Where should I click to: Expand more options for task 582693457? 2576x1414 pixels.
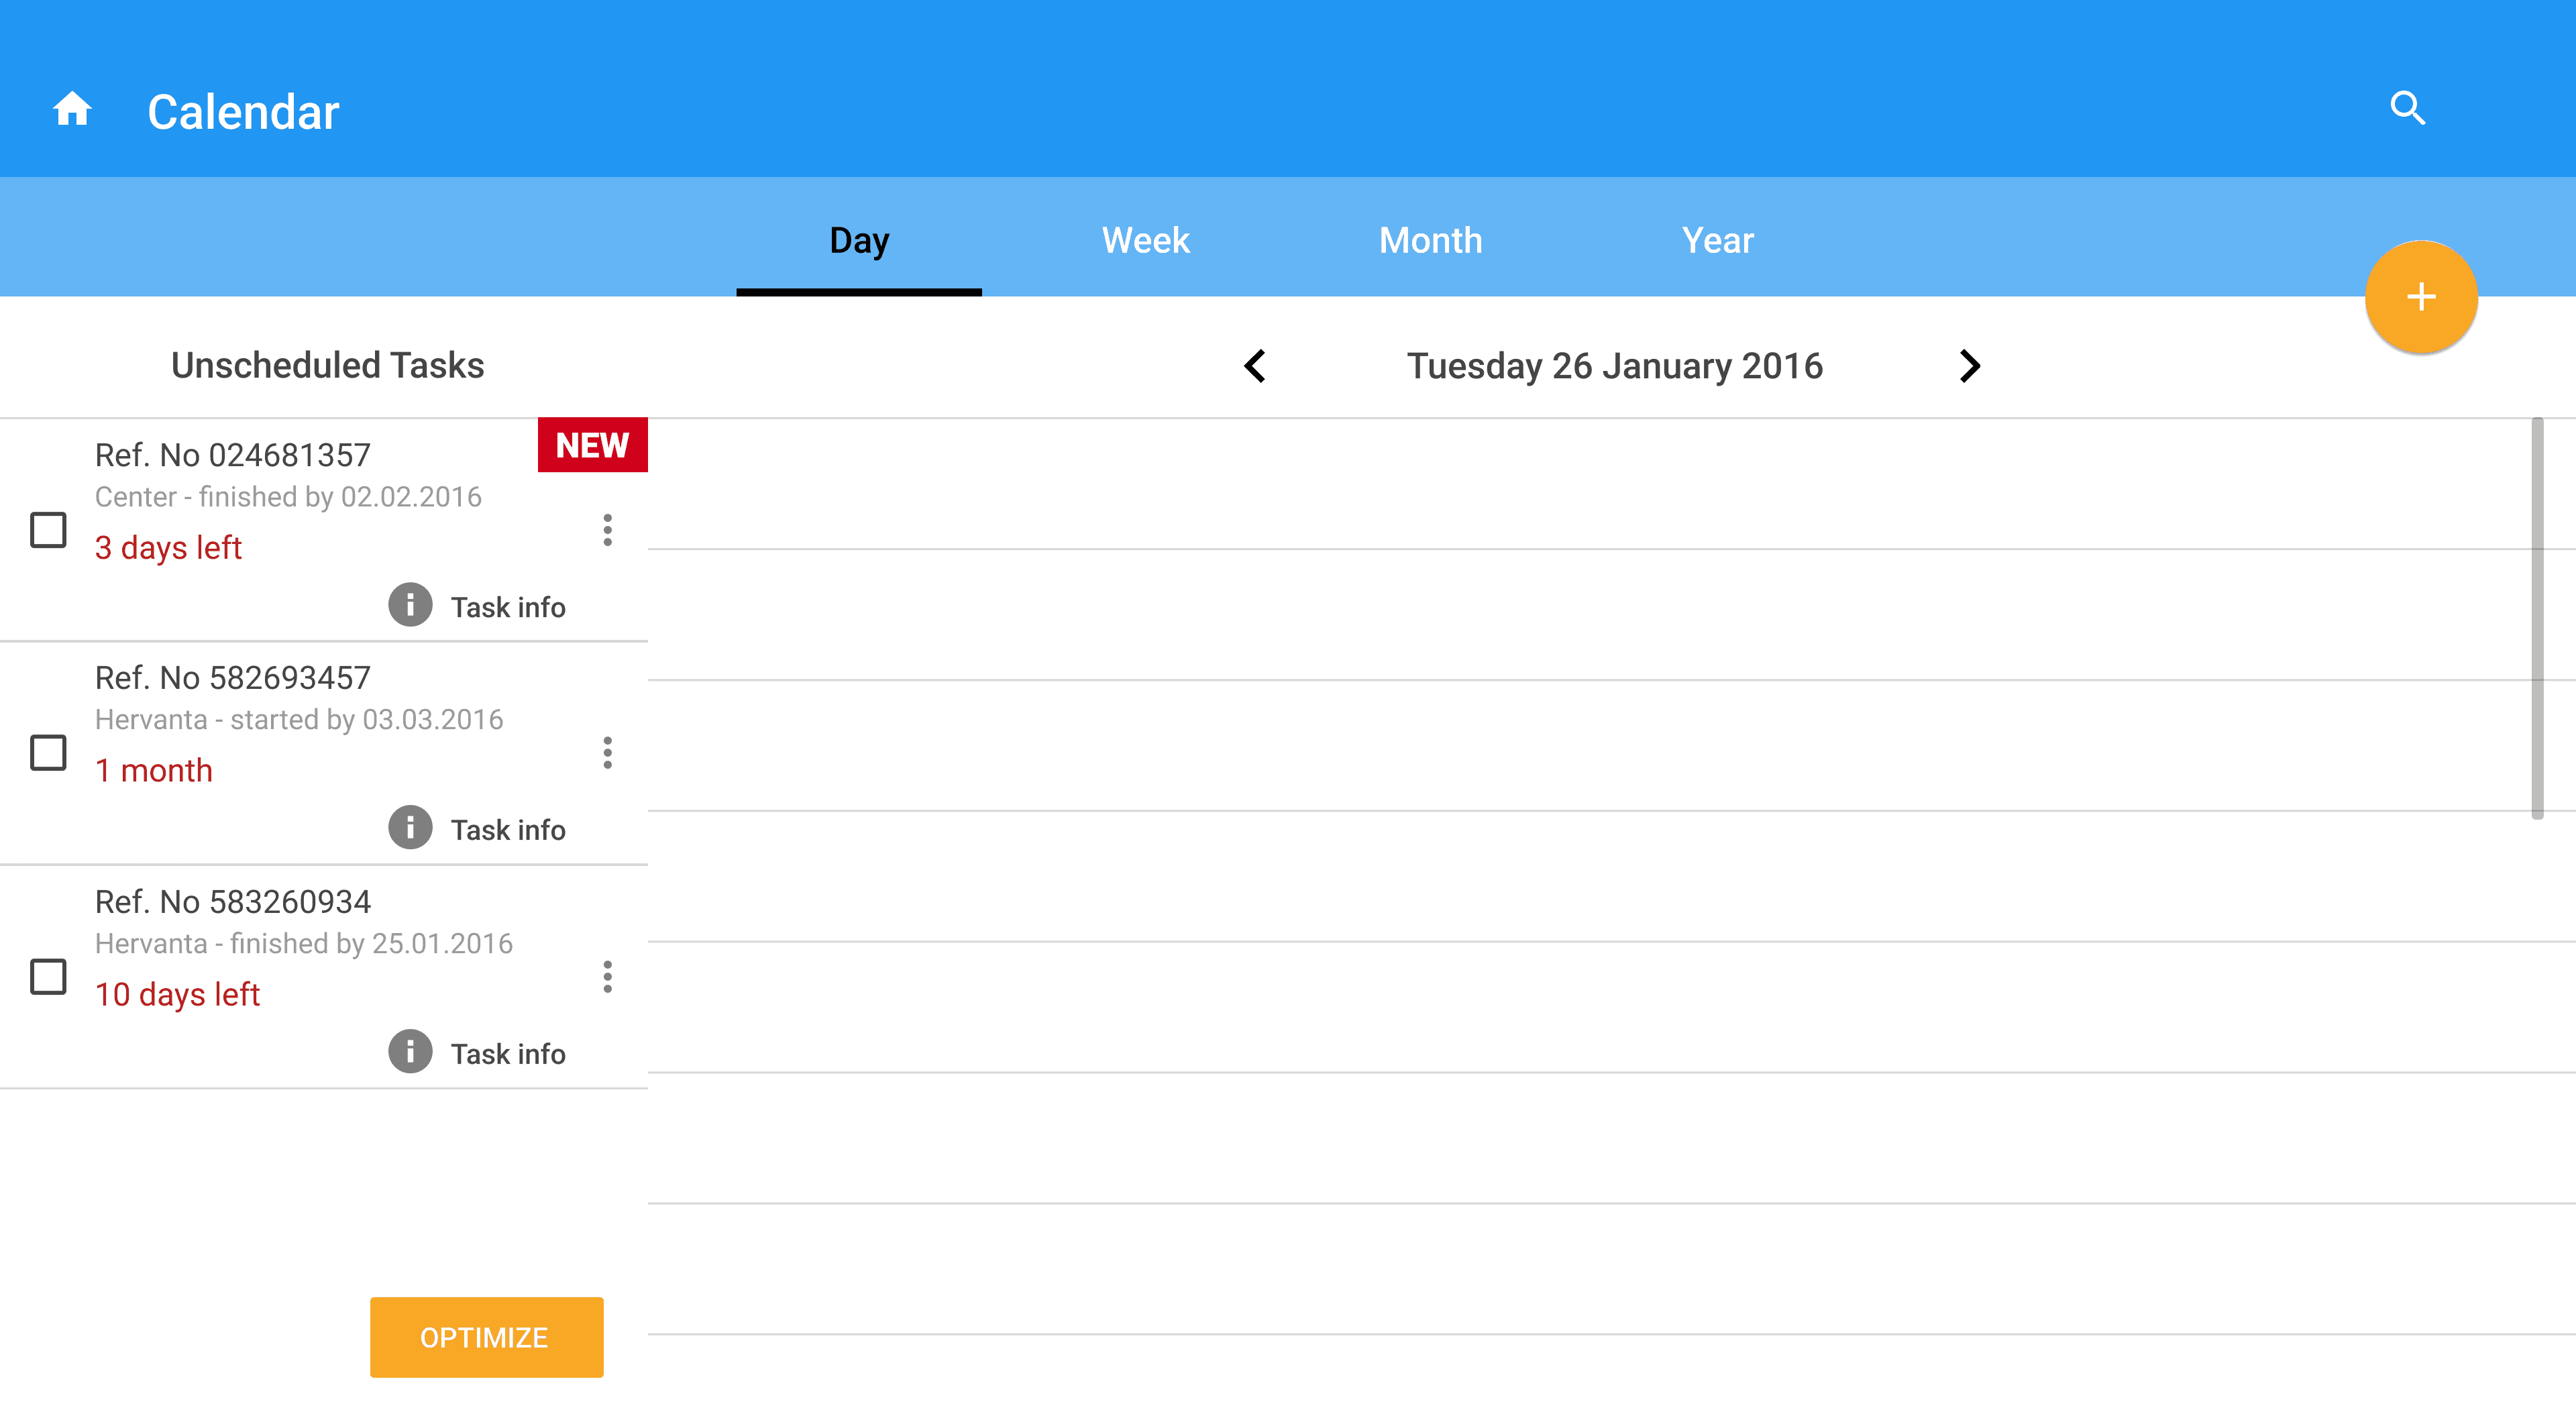tap(607, 753)
